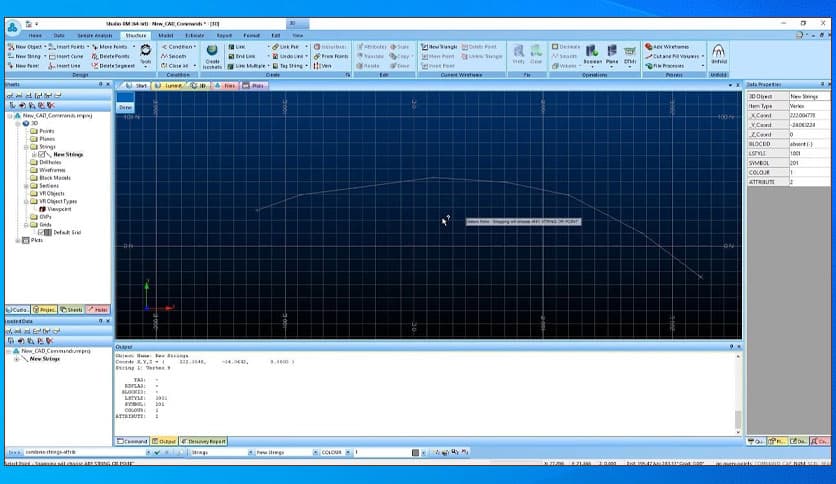Click the Tag String tool
Viewport: 836px width, 484px height.
pos(287,66)
